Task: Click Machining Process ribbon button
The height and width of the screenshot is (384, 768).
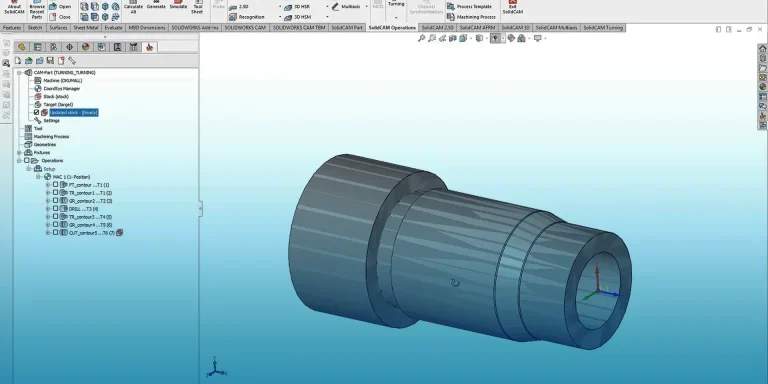Action: pos(471,17)
